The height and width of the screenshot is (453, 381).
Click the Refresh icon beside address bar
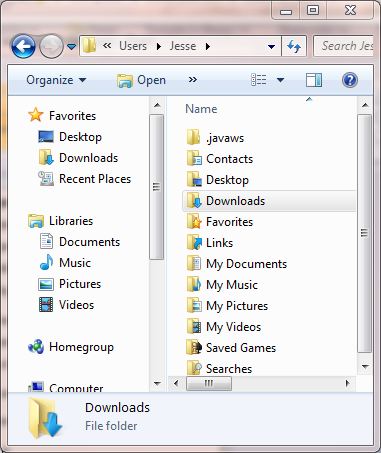pos(294,46)
